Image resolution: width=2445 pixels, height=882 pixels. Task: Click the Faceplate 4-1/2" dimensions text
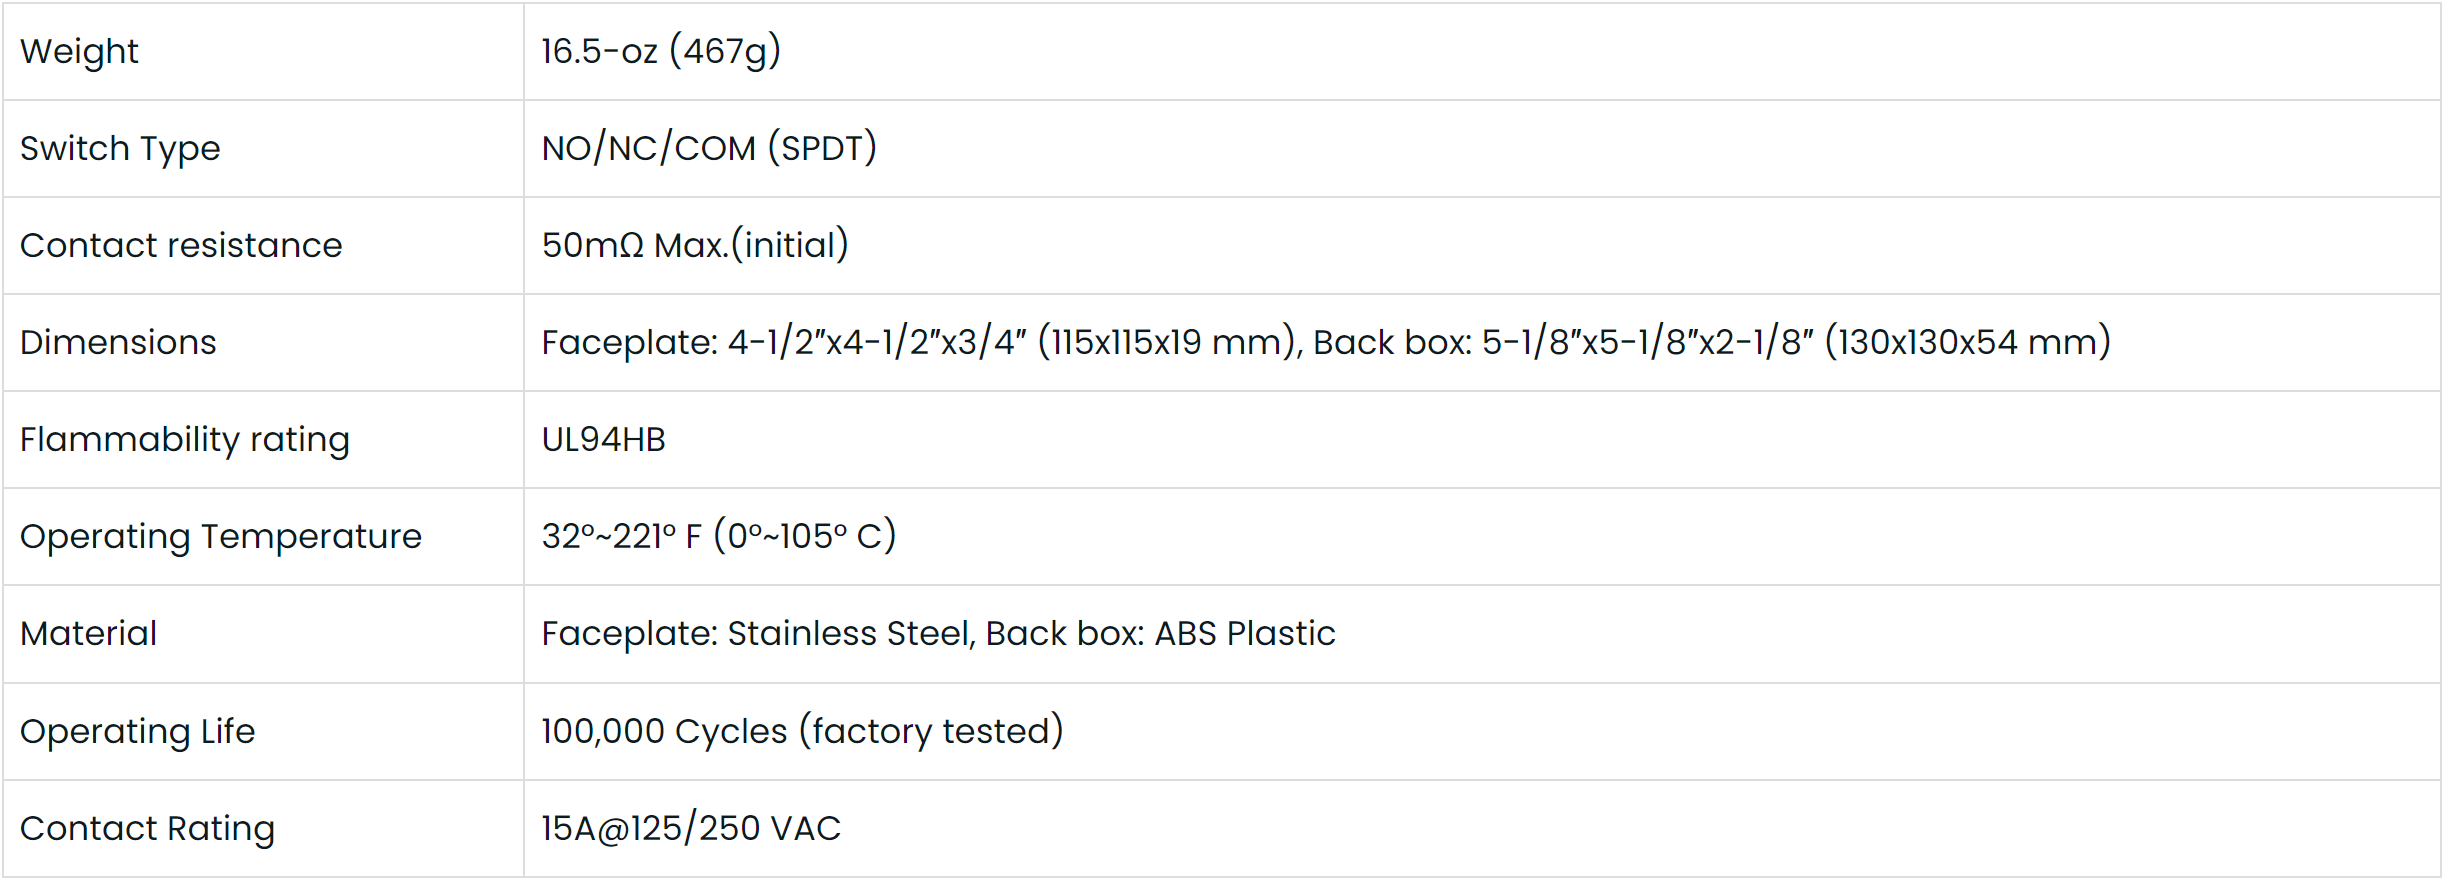pos(920,342)
